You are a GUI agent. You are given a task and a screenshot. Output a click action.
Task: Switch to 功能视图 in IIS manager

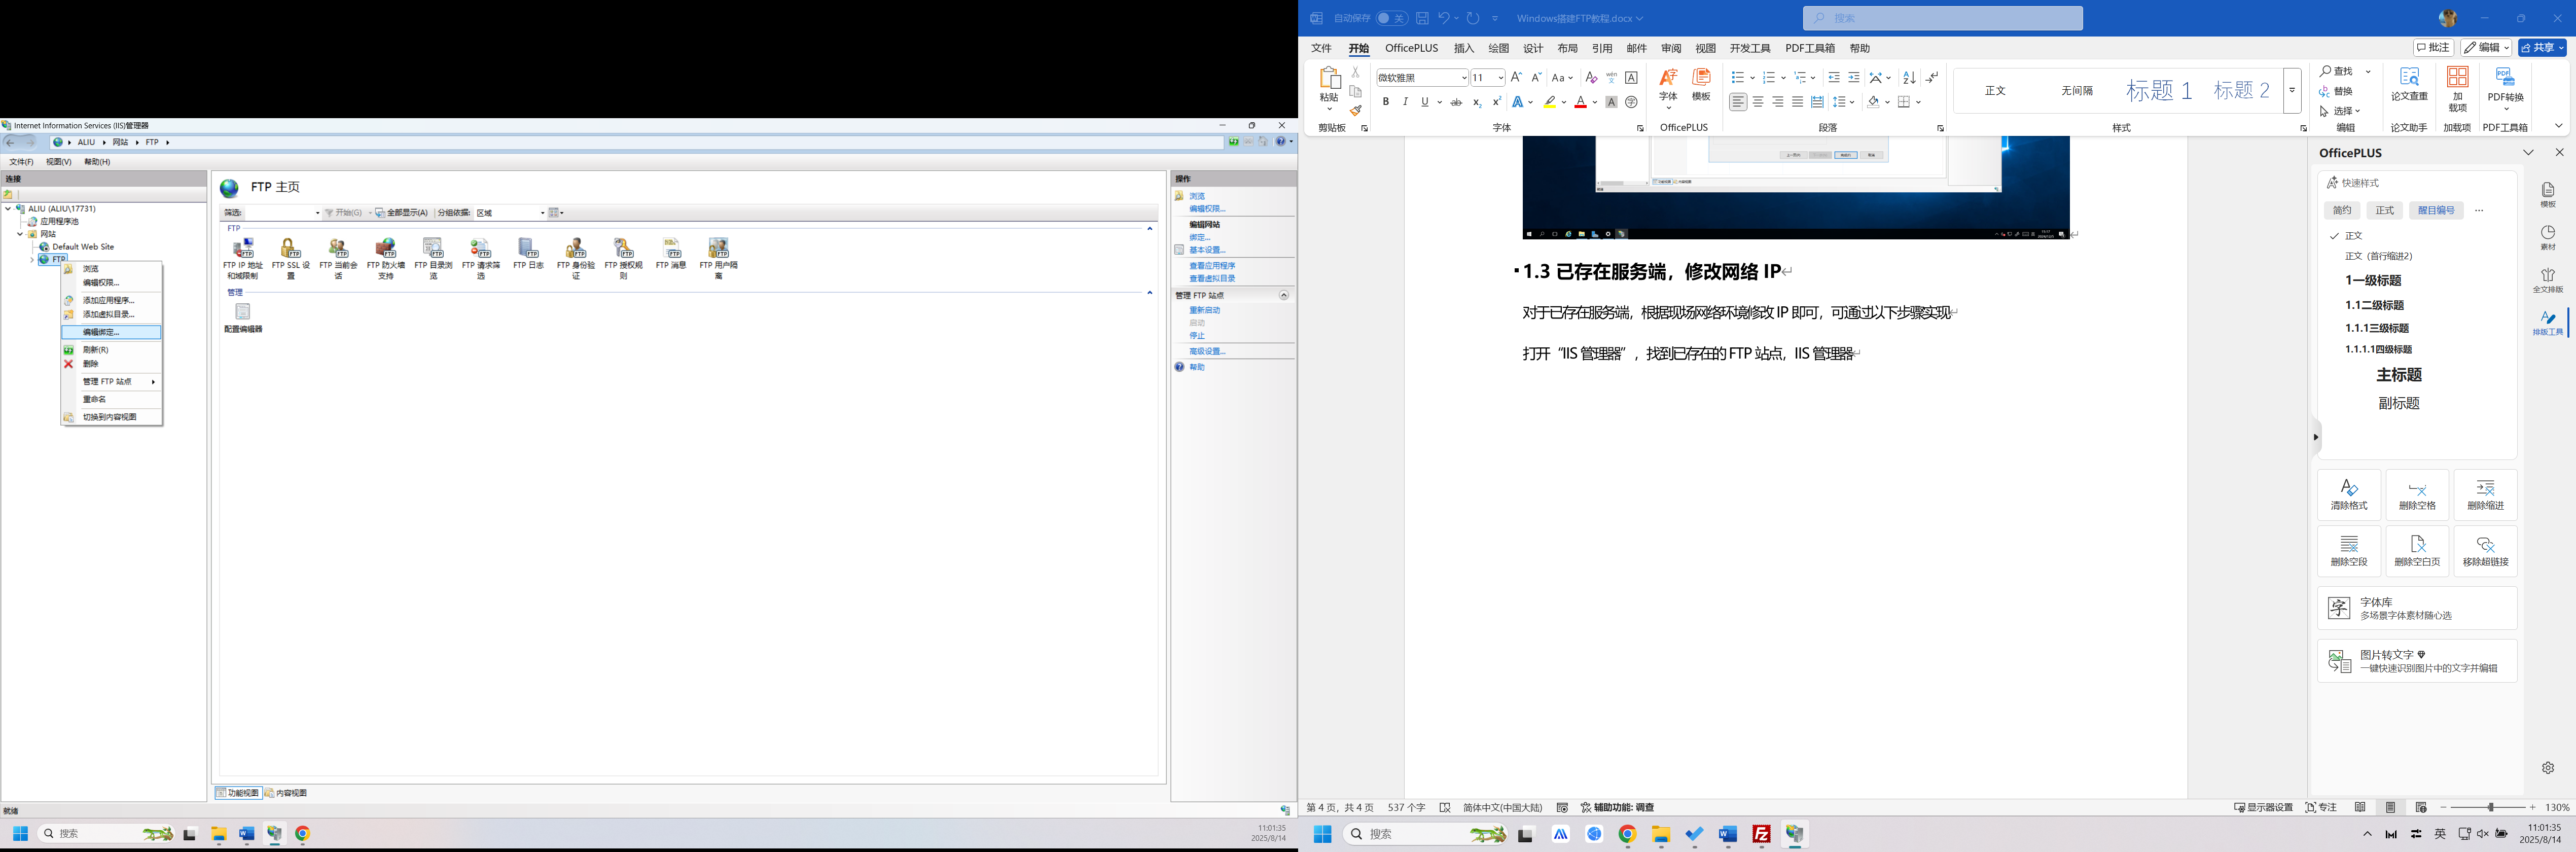[238, 793]
